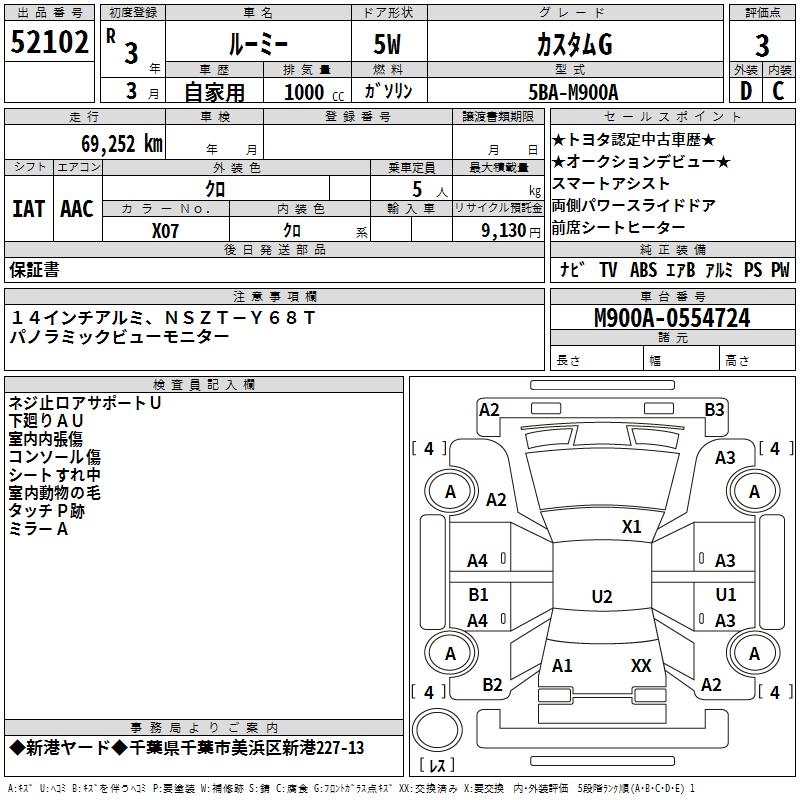Click the door shape value 5W
800x800 pixels.
[388, 44]
